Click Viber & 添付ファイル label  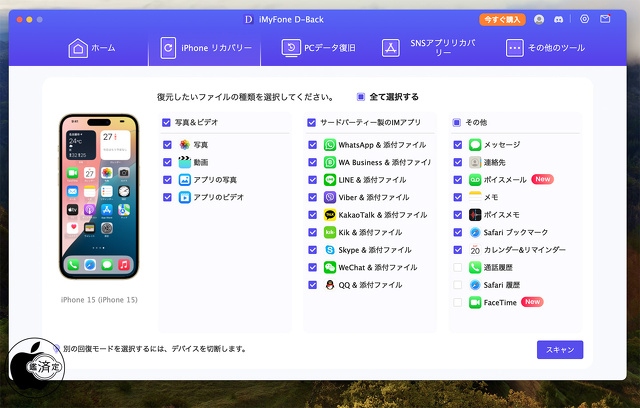click(x=374, y=197)
